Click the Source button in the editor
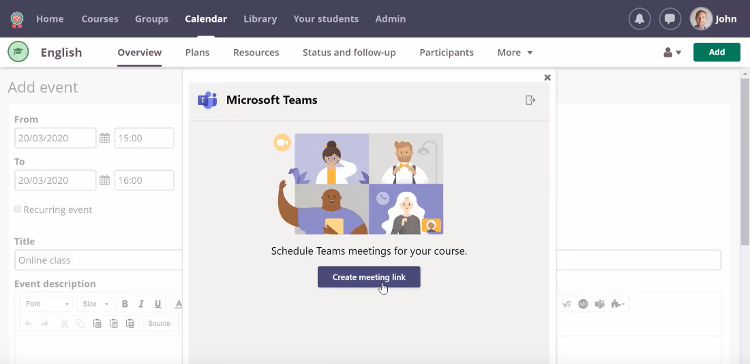This screenshot has height=364, width=750. point(159,324)
